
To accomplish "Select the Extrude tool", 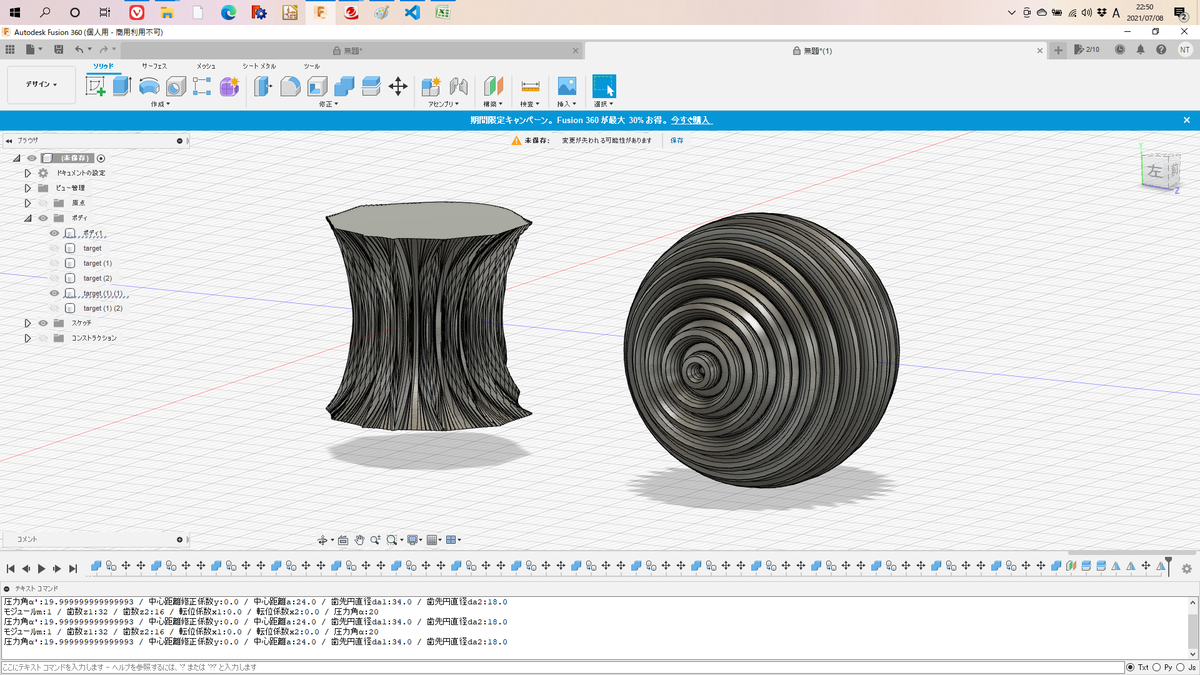I will [122, 86].
